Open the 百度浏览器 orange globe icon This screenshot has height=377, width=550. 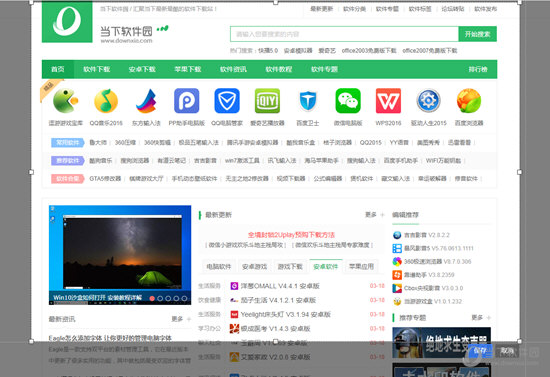point(469,101)
